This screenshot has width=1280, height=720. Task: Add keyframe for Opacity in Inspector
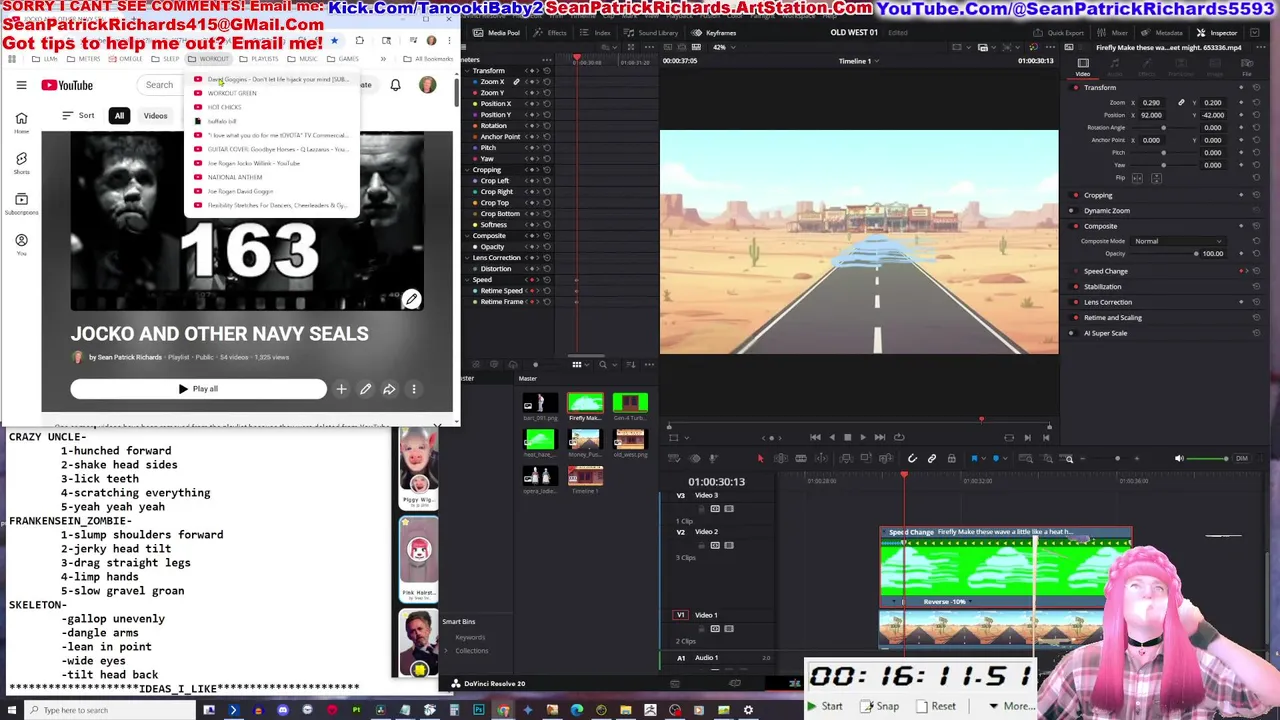(x=1243, y=253)
